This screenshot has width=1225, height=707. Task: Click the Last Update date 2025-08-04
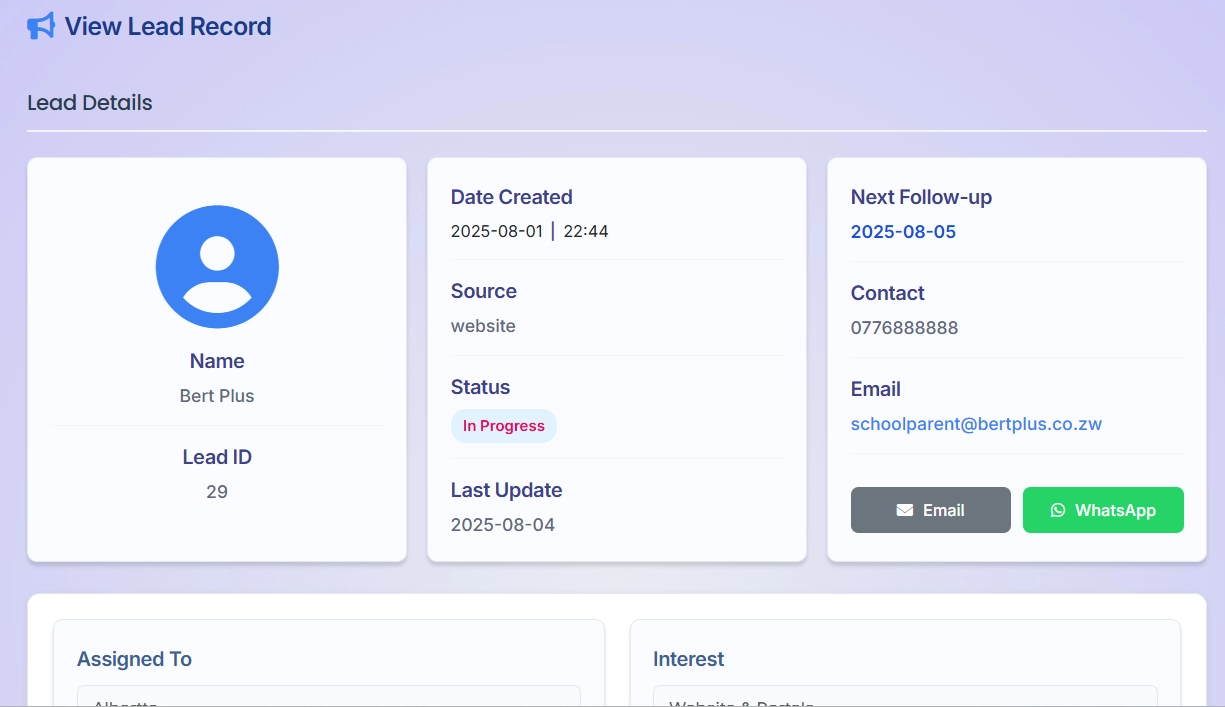tap(502, 525)
